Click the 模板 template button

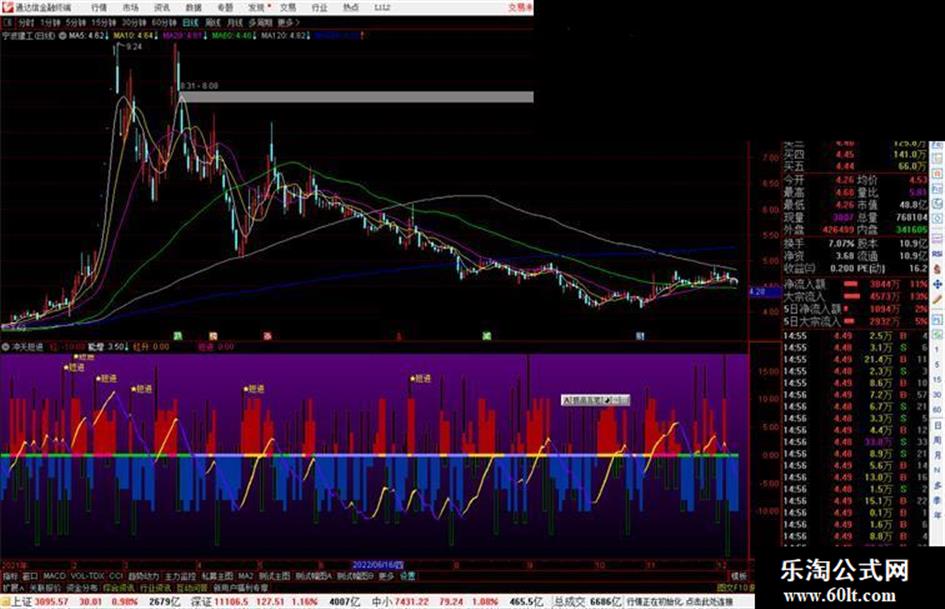click(x=739, y=576)
